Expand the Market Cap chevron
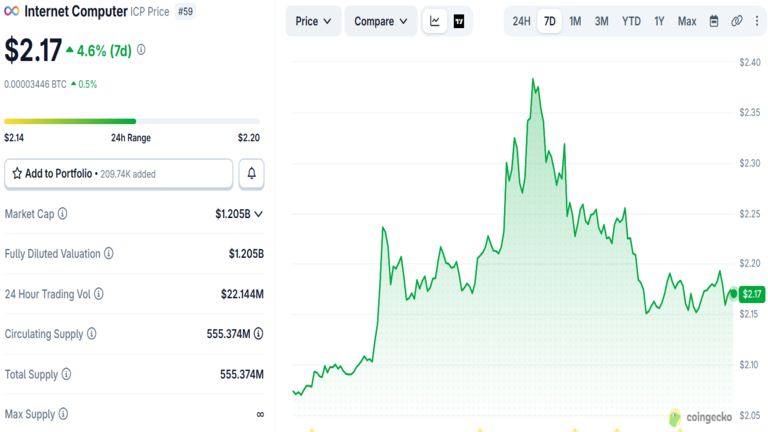The image size is (768, 432). [259, 214]
